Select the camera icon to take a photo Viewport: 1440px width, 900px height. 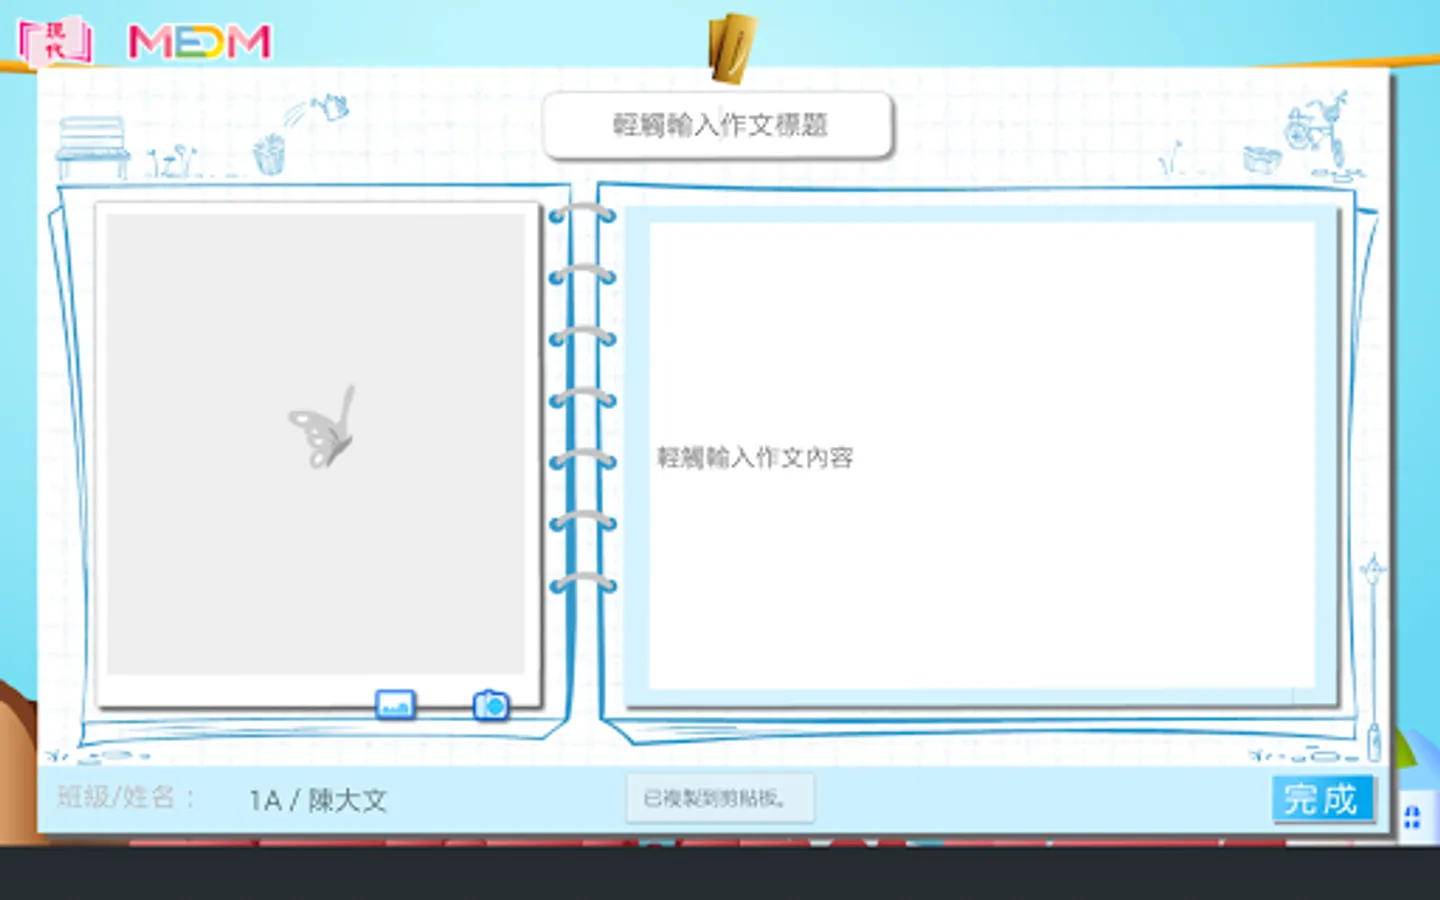[489, 704]
